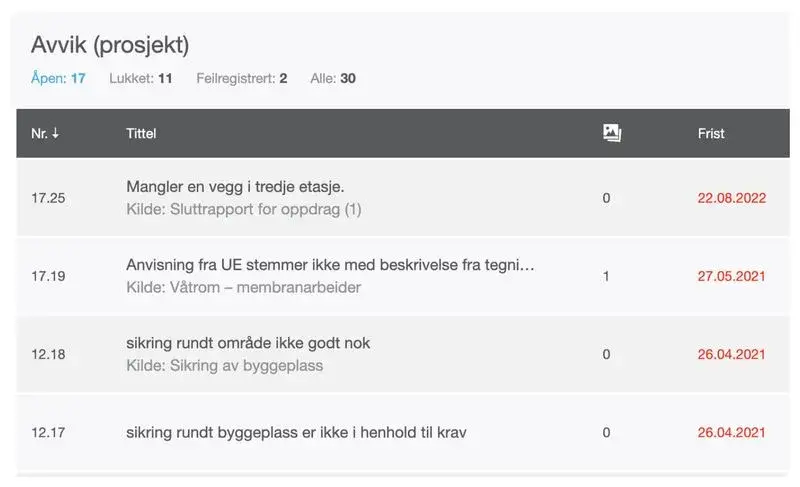Click deadline date 27.05.2021
The width and height of the screenshot is (800, 487).
[x=732, y=276]
